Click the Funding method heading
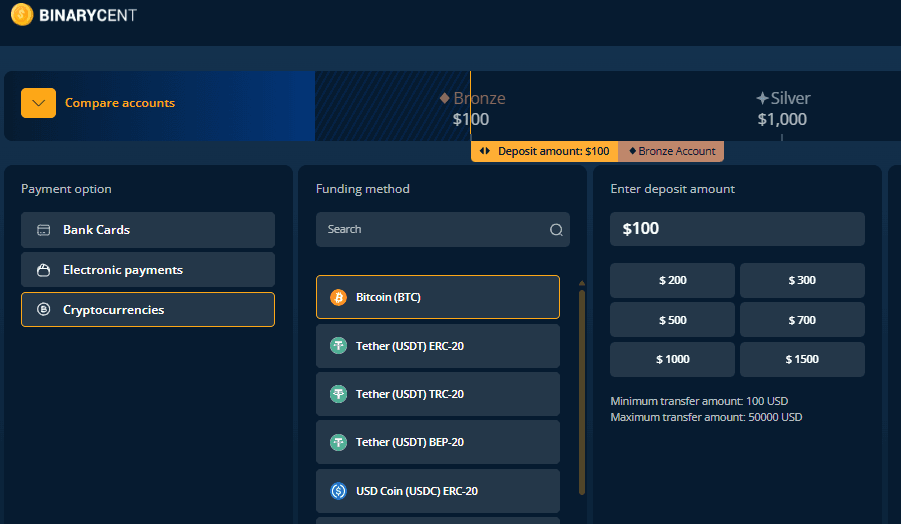 [363, 189]
